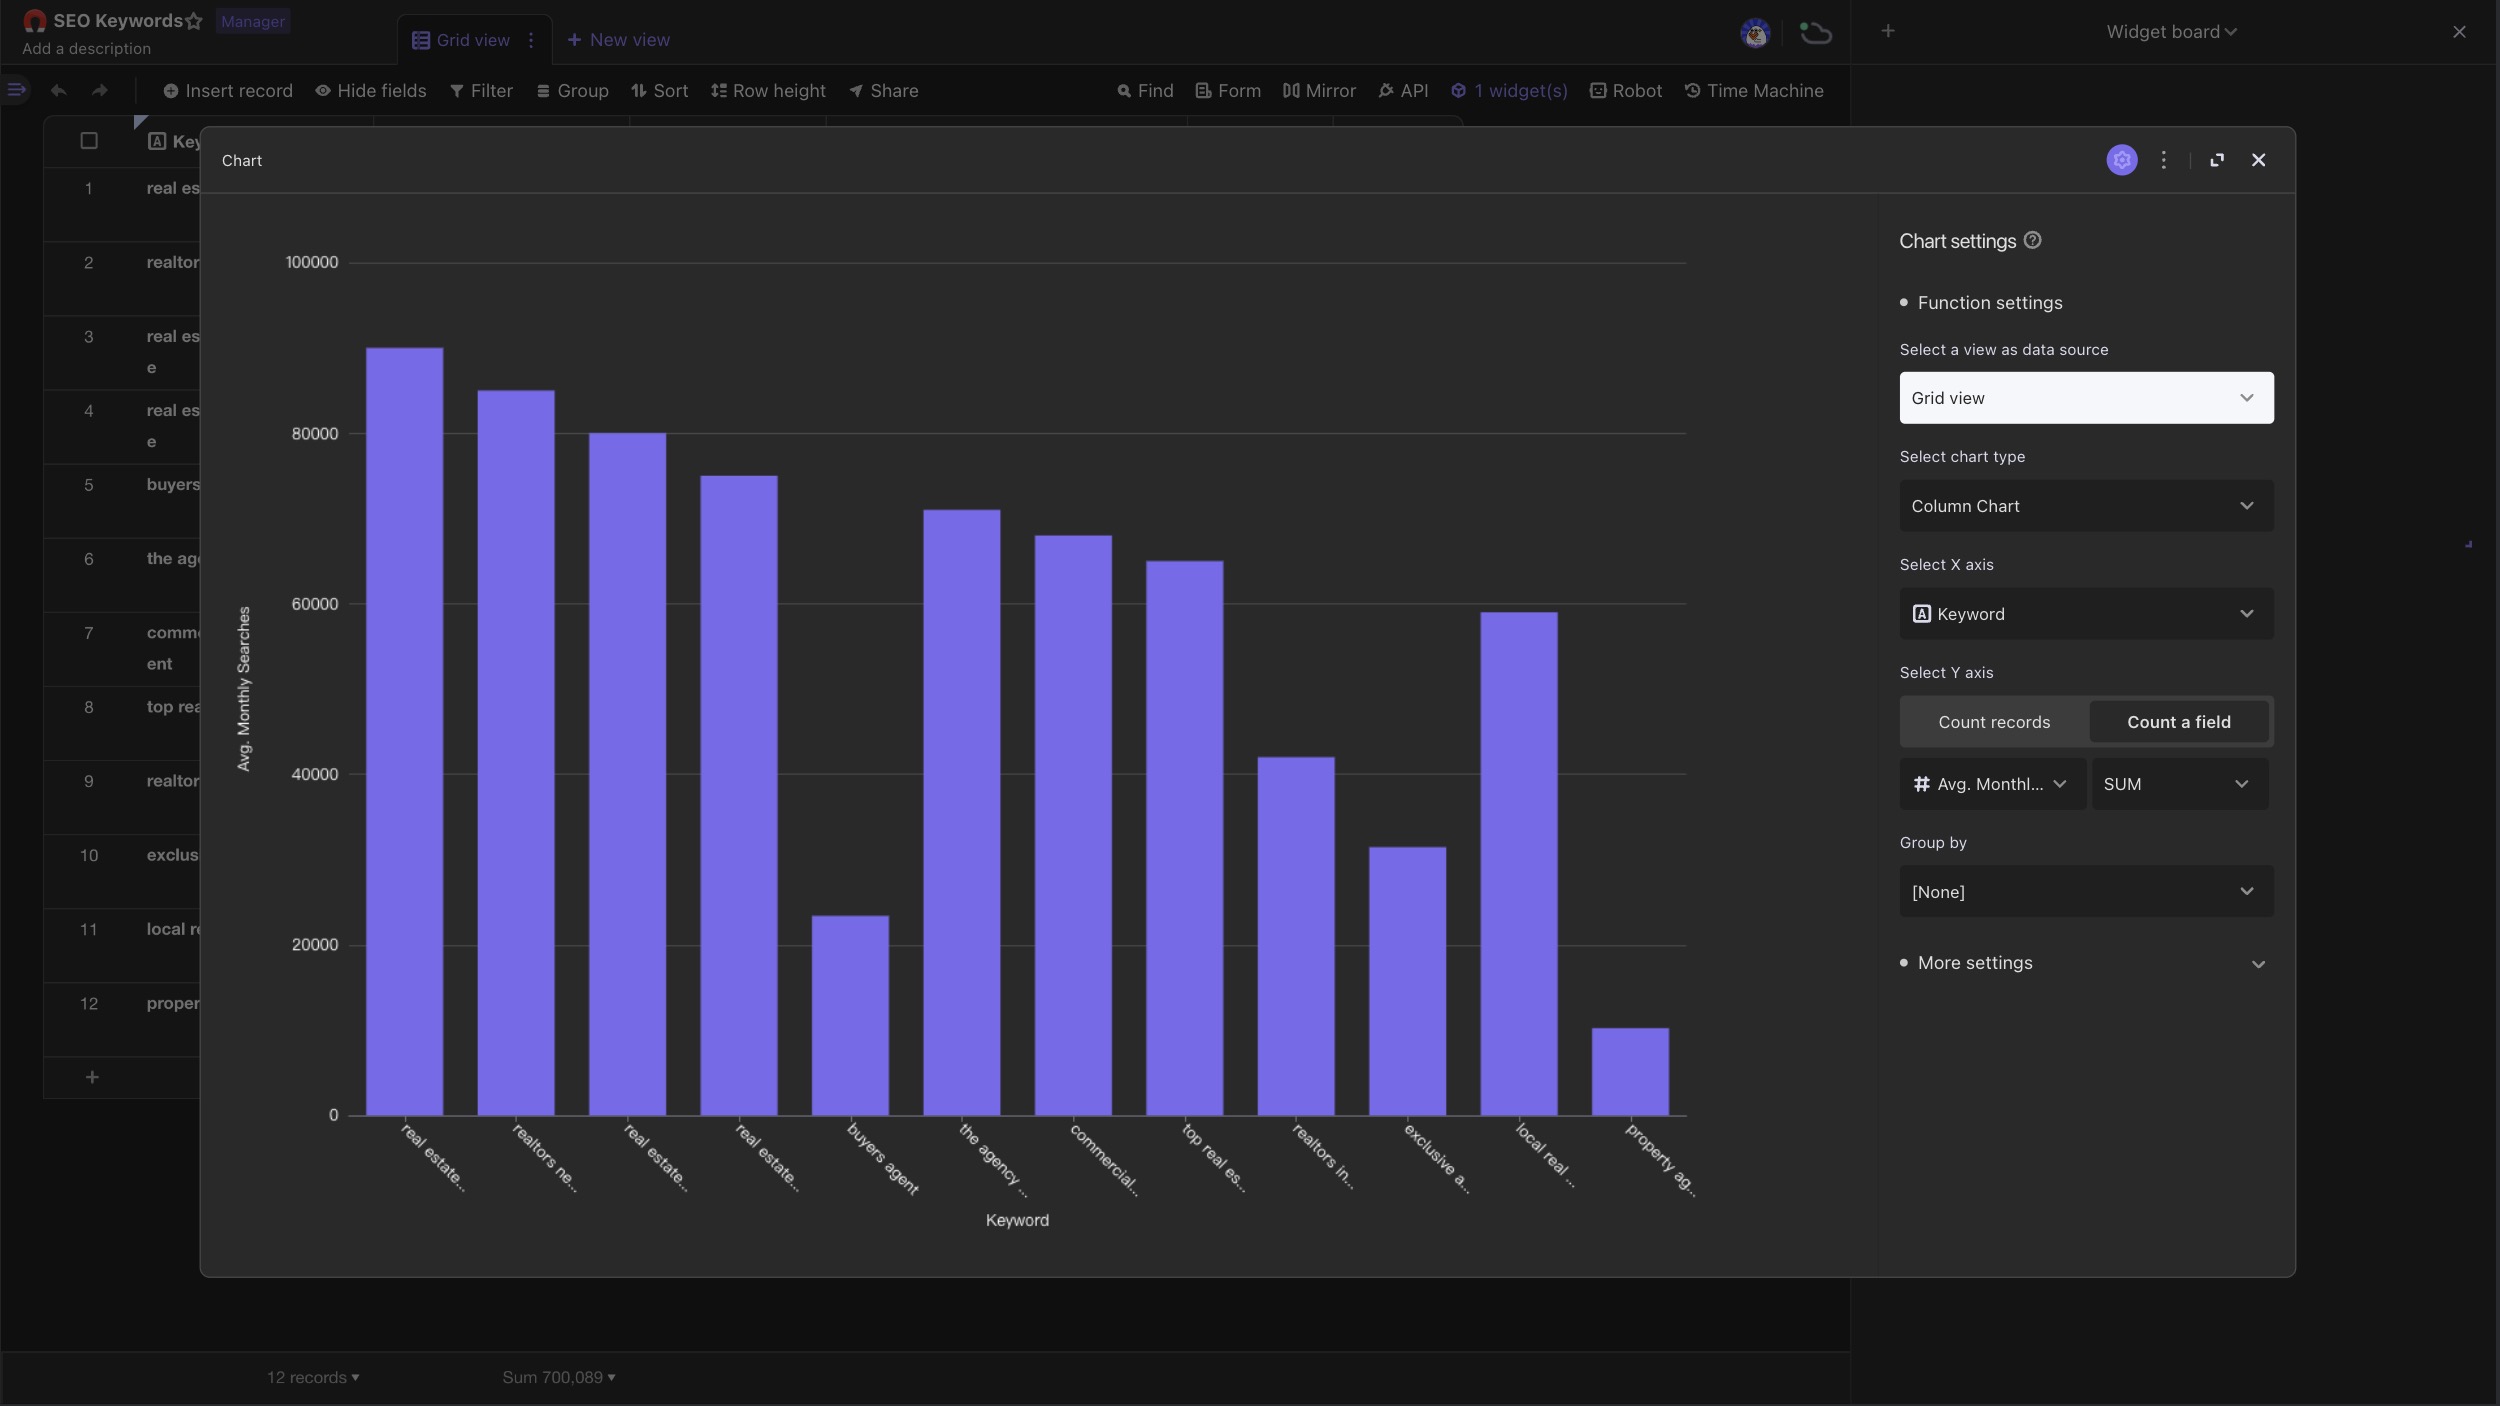
Task: Open the SUM aggregation dropdown
Action: tap(2179, 784)
